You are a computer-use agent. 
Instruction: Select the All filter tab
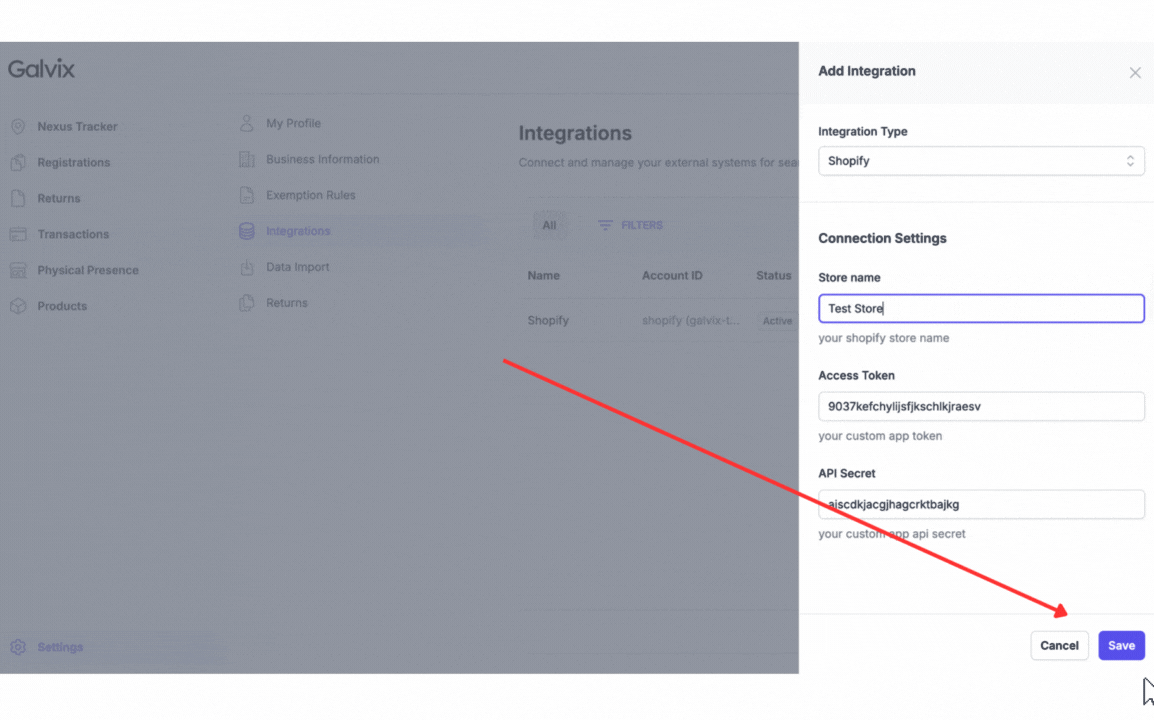pyautogui.click(x=549, y=225)
